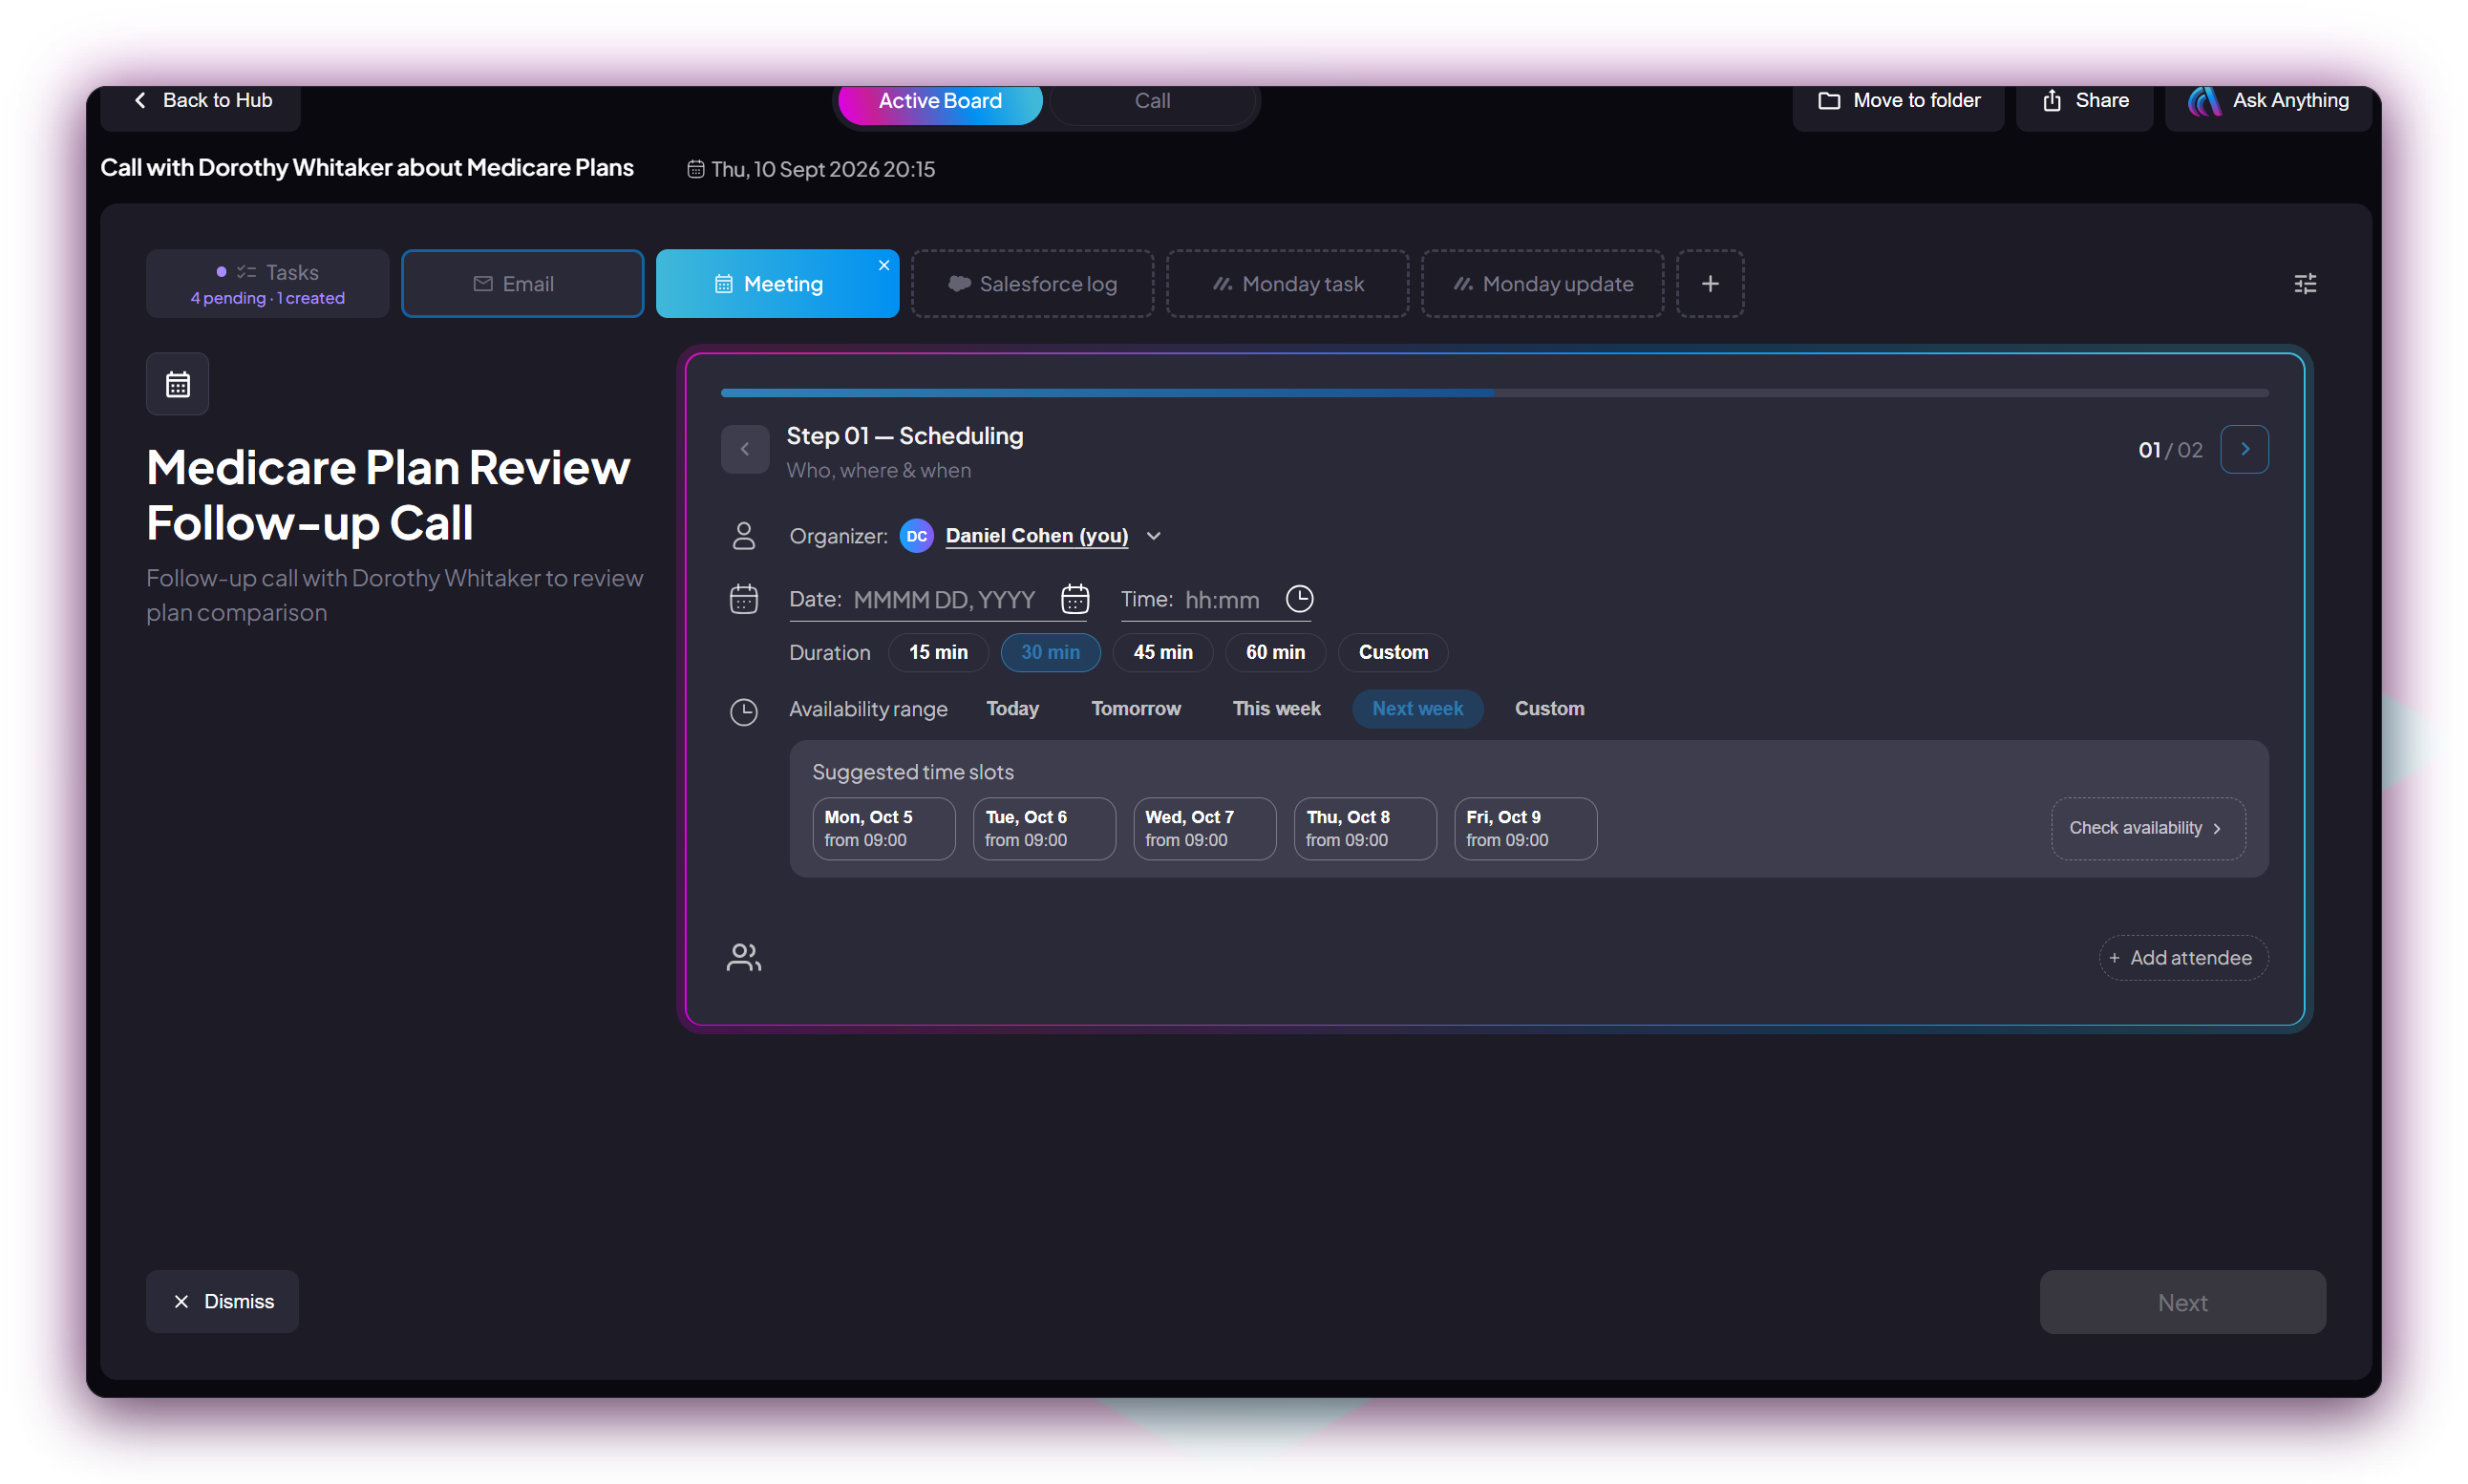Click the Time hh:mm field
Screen dimensions: 2468x1484
[1222, 600]
